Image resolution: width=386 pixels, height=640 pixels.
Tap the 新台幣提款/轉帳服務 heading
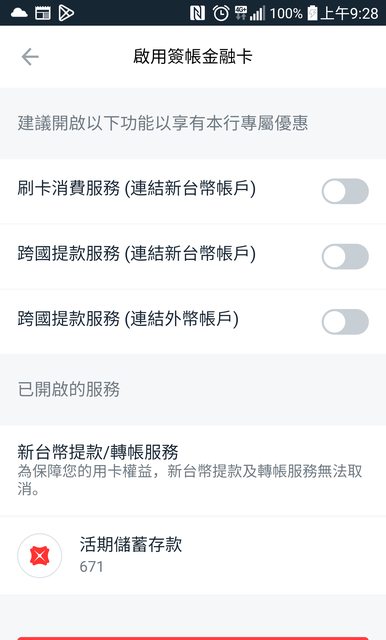[x=98, y=452]
